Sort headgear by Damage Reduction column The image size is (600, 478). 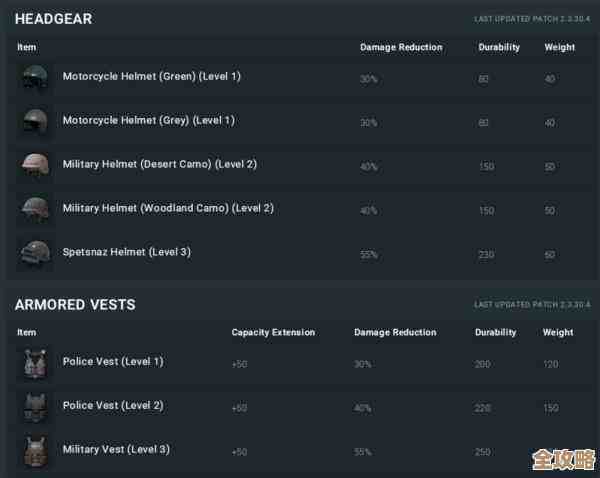tap(401, 47)
